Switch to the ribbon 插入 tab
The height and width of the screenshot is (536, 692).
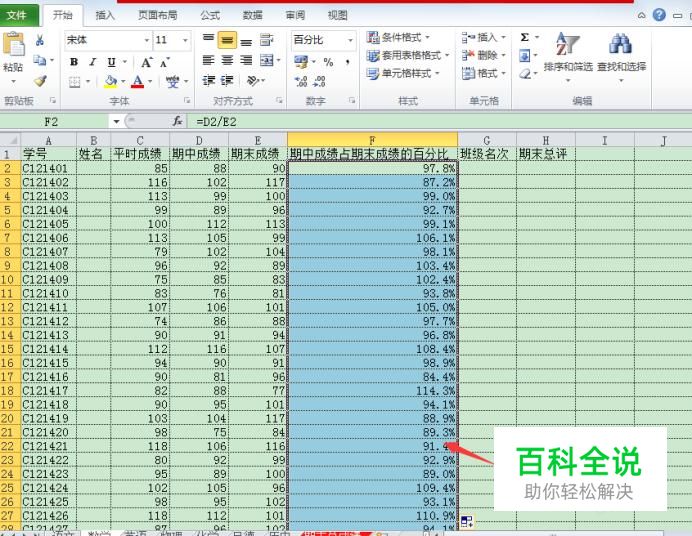tap(105, 15)
